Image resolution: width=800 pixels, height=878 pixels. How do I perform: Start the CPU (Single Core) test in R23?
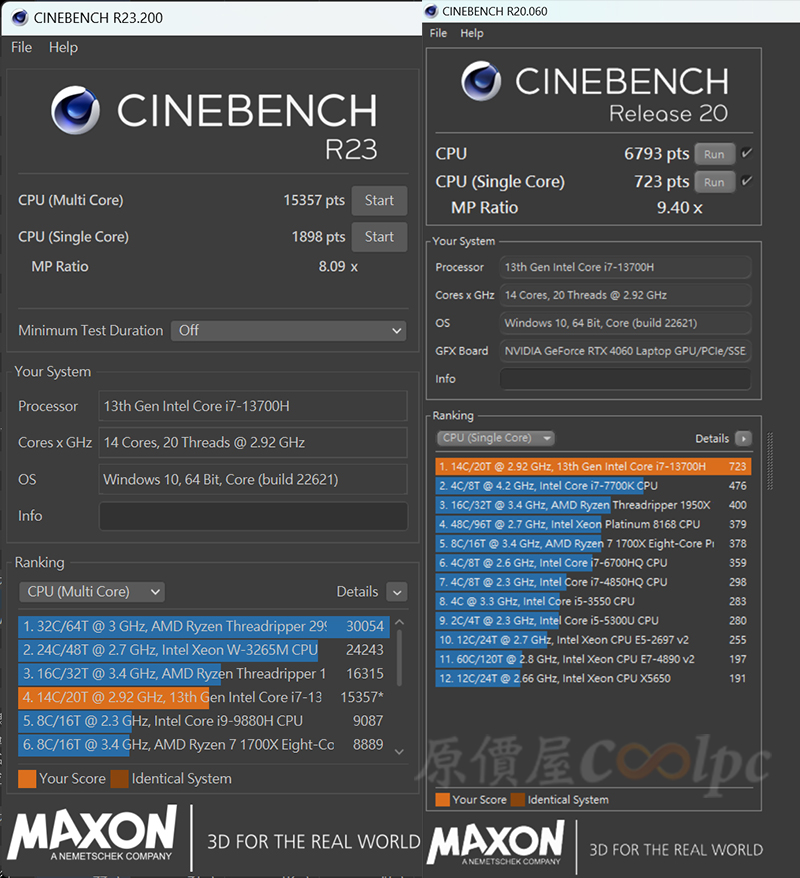[x=379, y=237]
